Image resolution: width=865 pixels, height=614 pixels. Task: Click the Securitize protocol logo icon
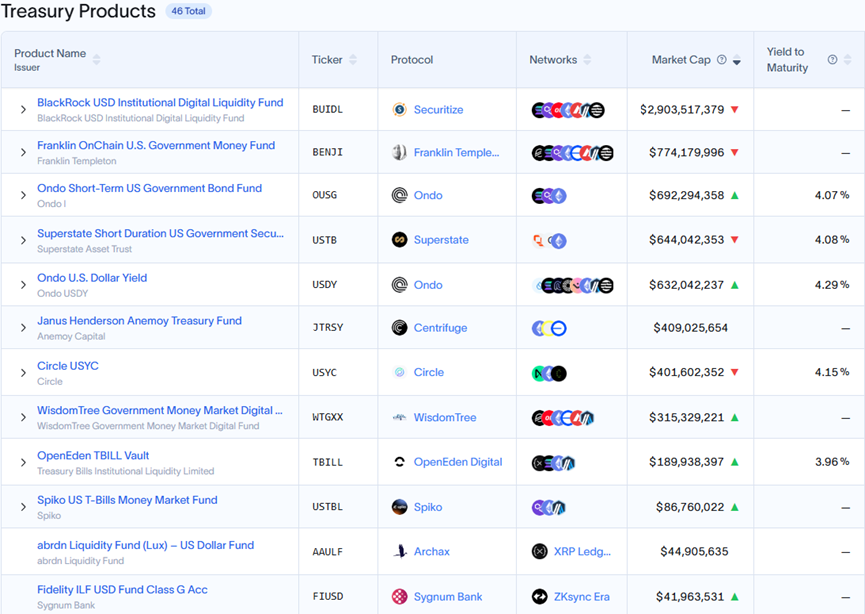click(399, 110)
